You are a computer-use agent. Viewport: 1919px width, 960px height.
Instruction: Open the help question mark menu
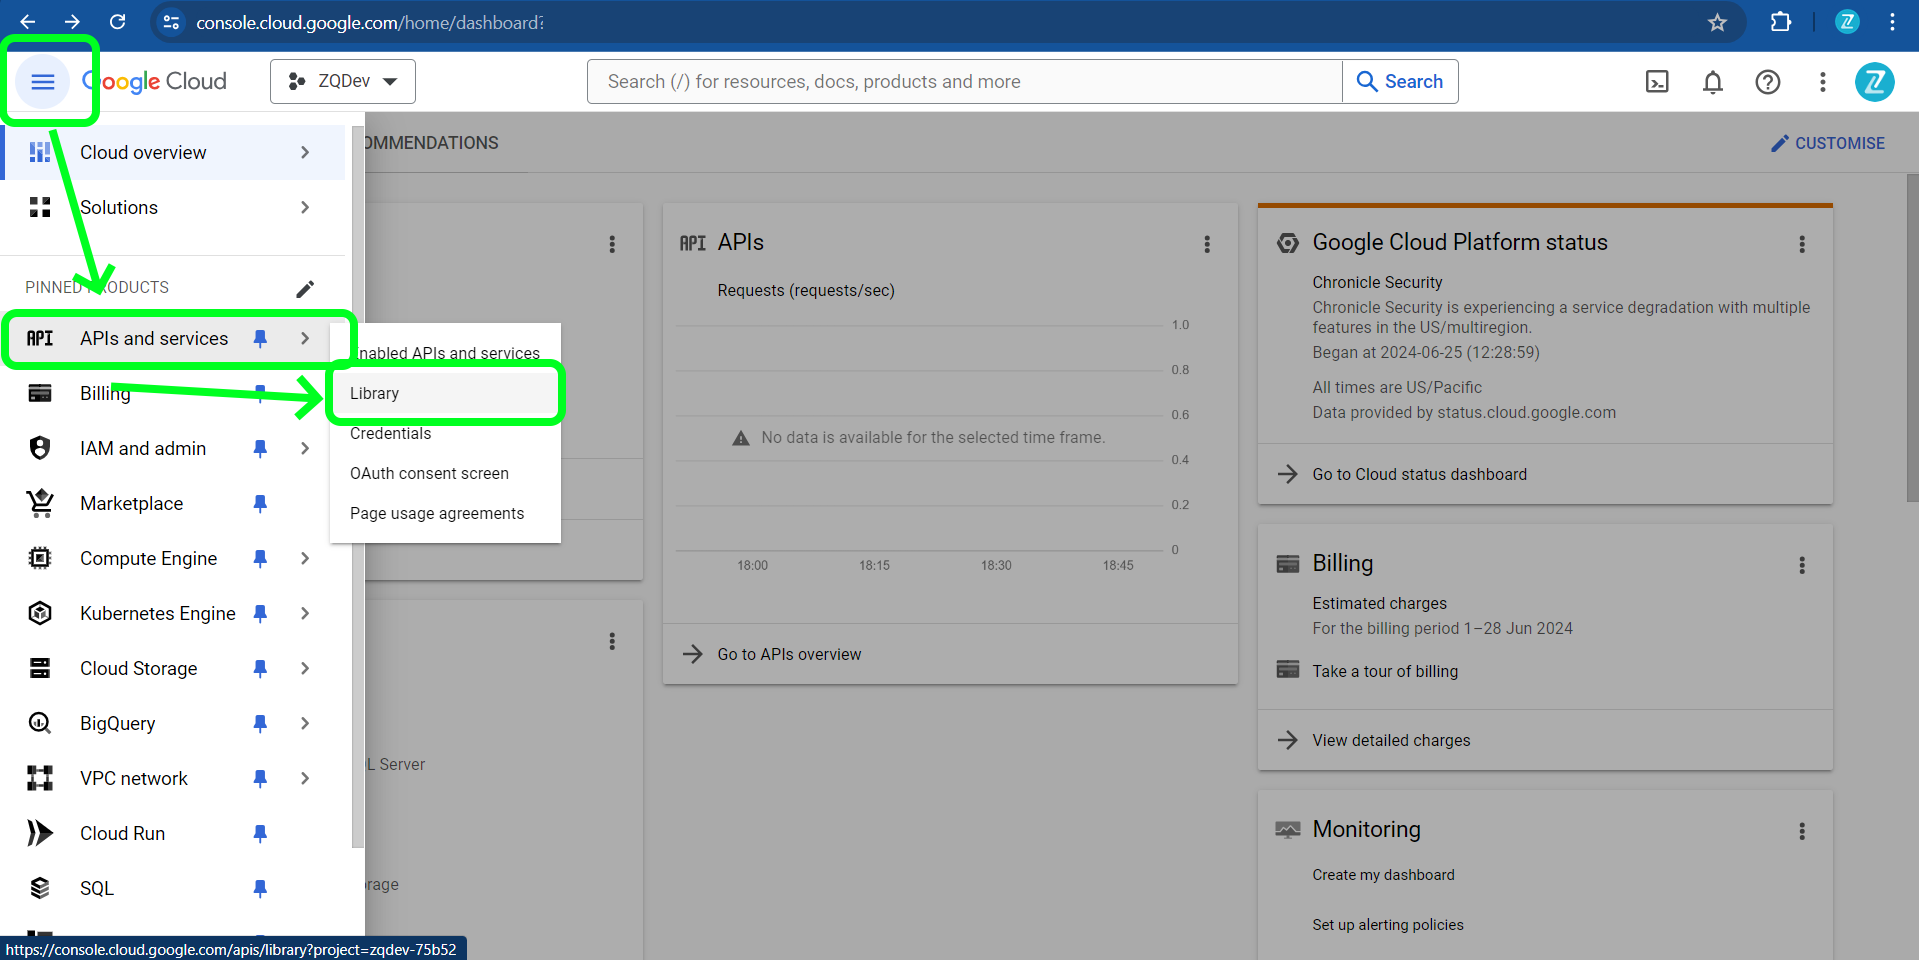point(1767,81)
